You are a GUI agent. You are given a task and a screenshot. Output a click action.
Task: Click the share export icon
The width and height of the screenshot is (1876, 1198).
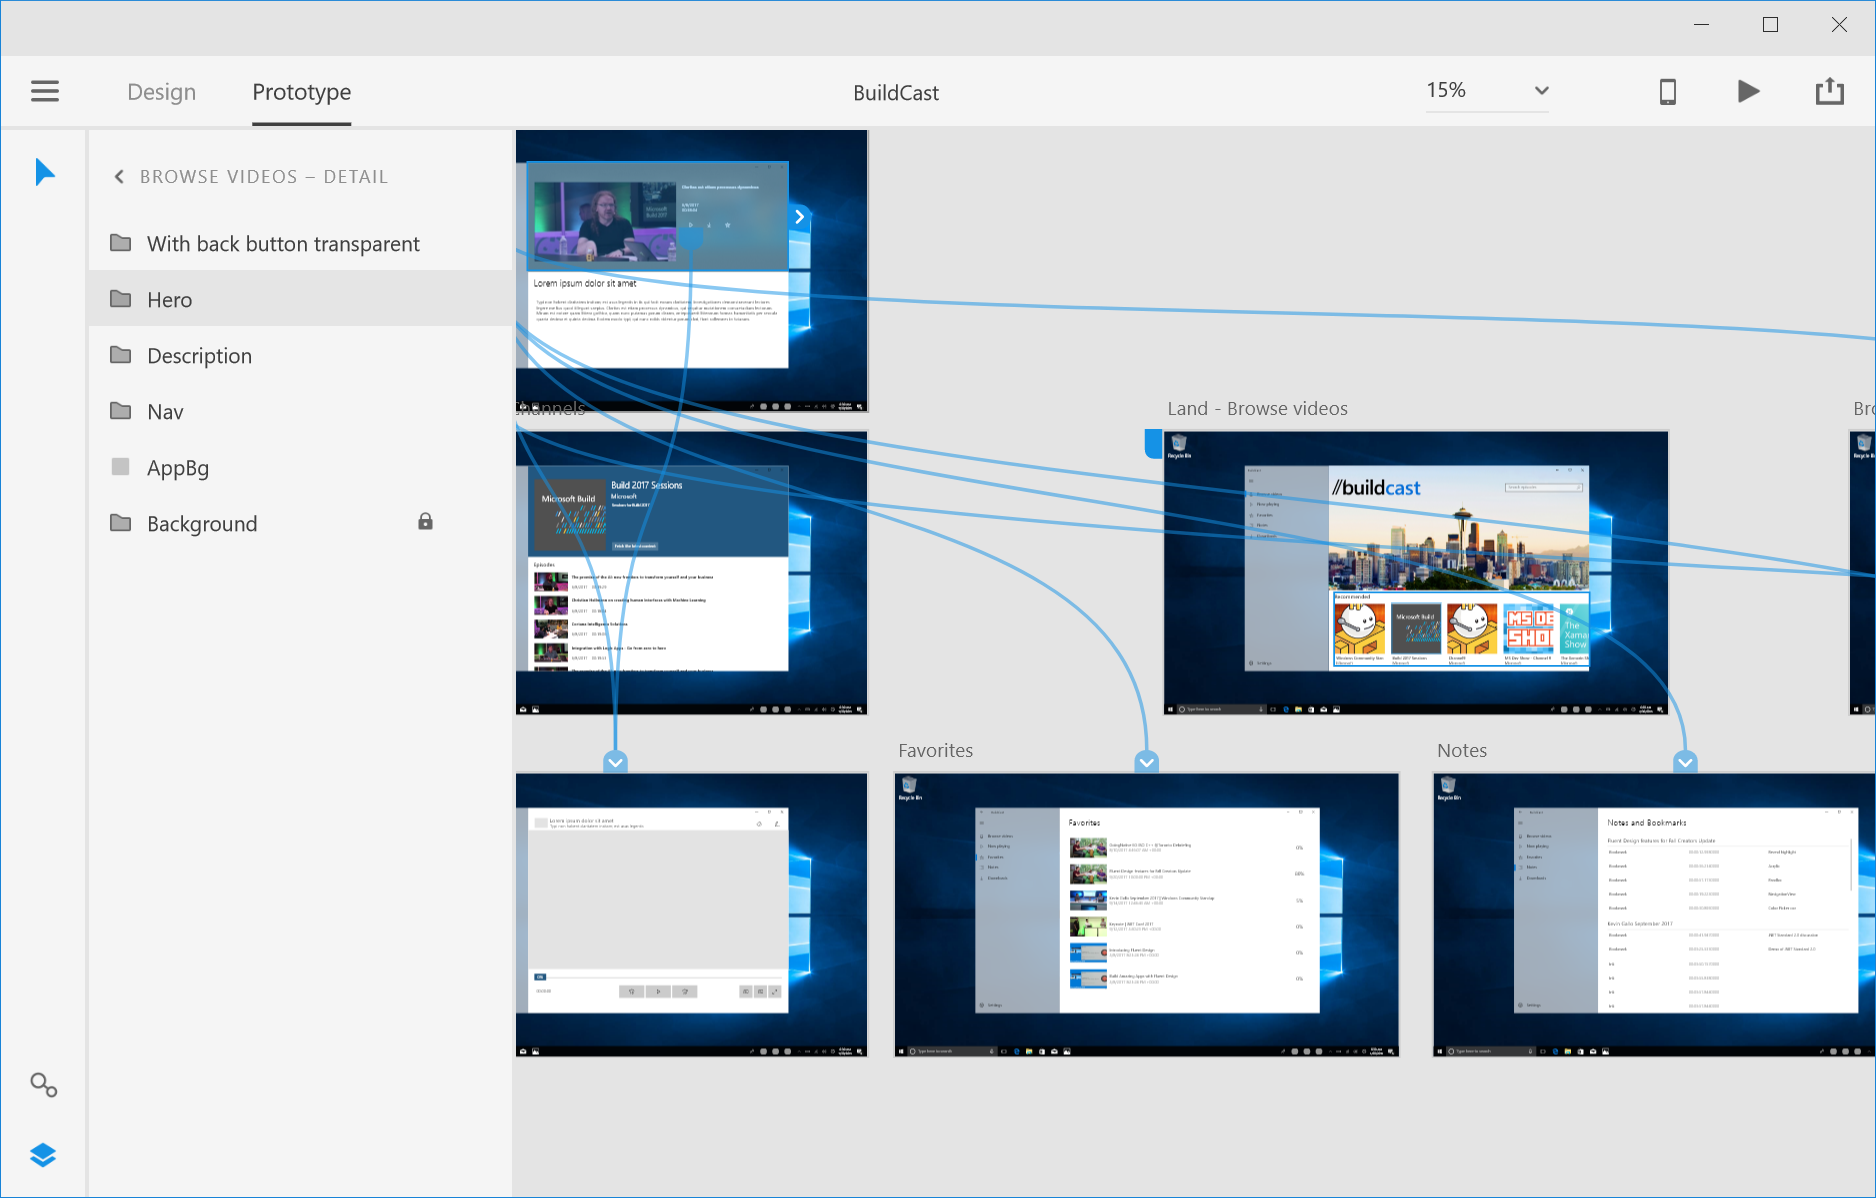click(x=1829, y=91)
